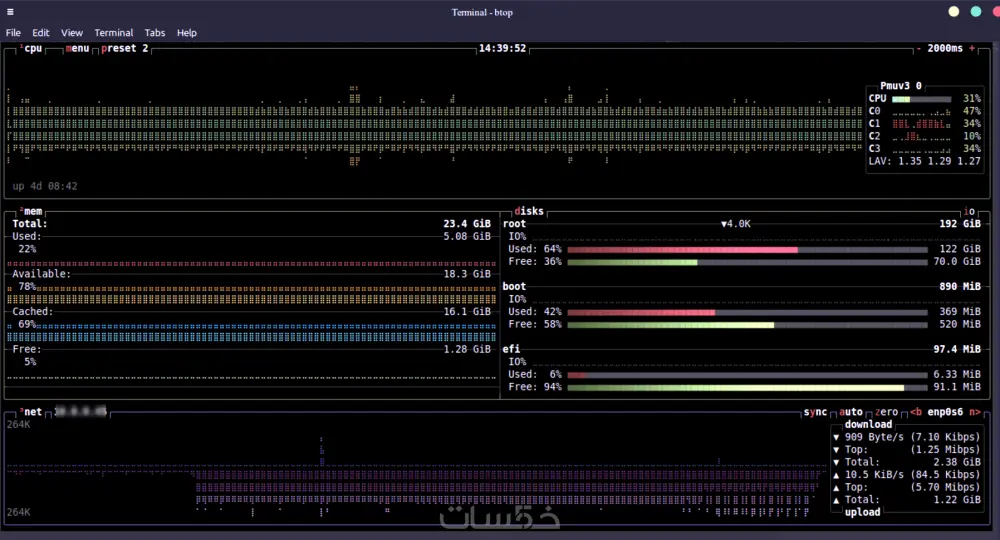Screen dimensions: 1000x540
Task: Click the boot disk Used 42% bar
Action: [x=747, y=312]
